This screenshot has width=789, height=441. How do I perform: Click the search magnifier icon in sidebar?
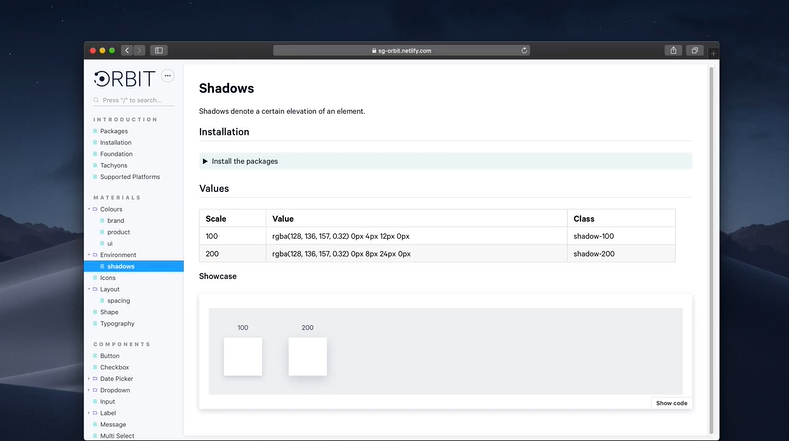coord(96,100)
